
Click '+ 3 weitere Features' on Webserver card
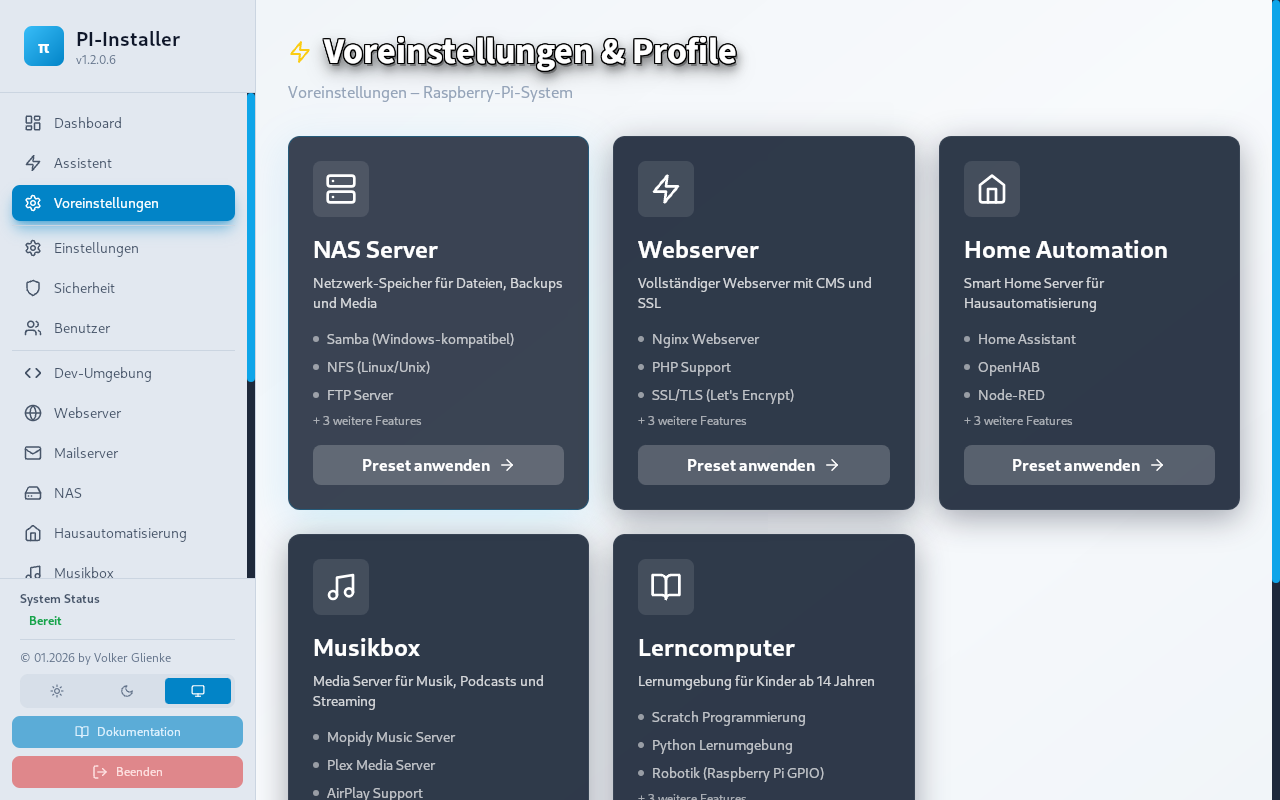click(x=692, y=421)
